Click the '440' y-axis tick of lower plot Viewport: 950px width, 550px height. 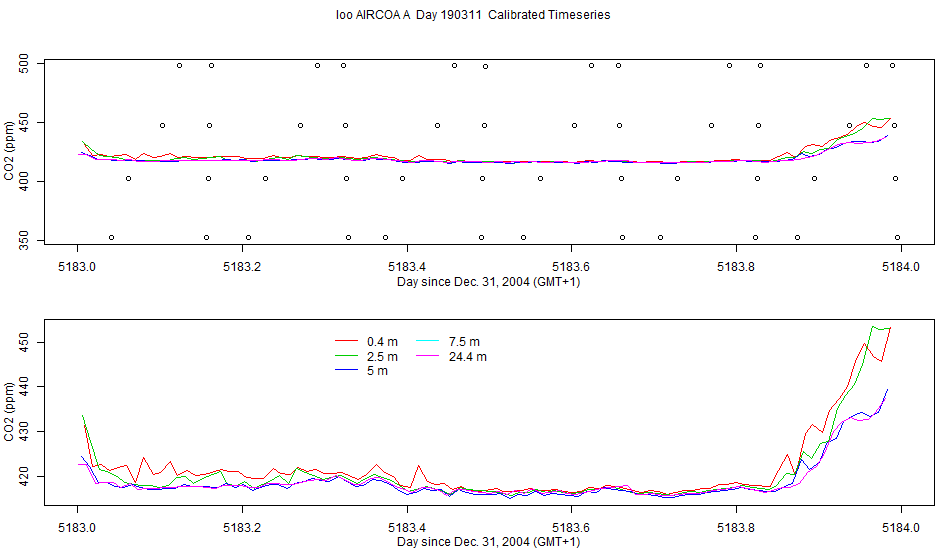pos(24,387)
